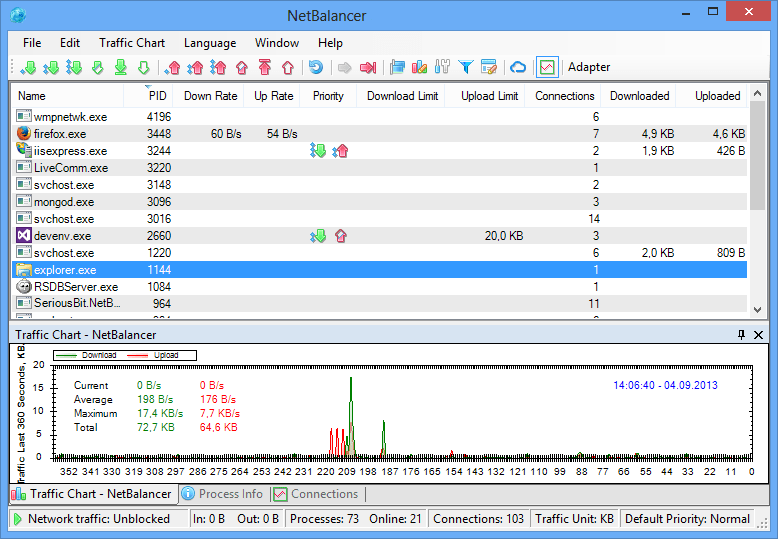Click the block download arrow with underline
Screen dimensions: 778x539
(x=121, y=67)
